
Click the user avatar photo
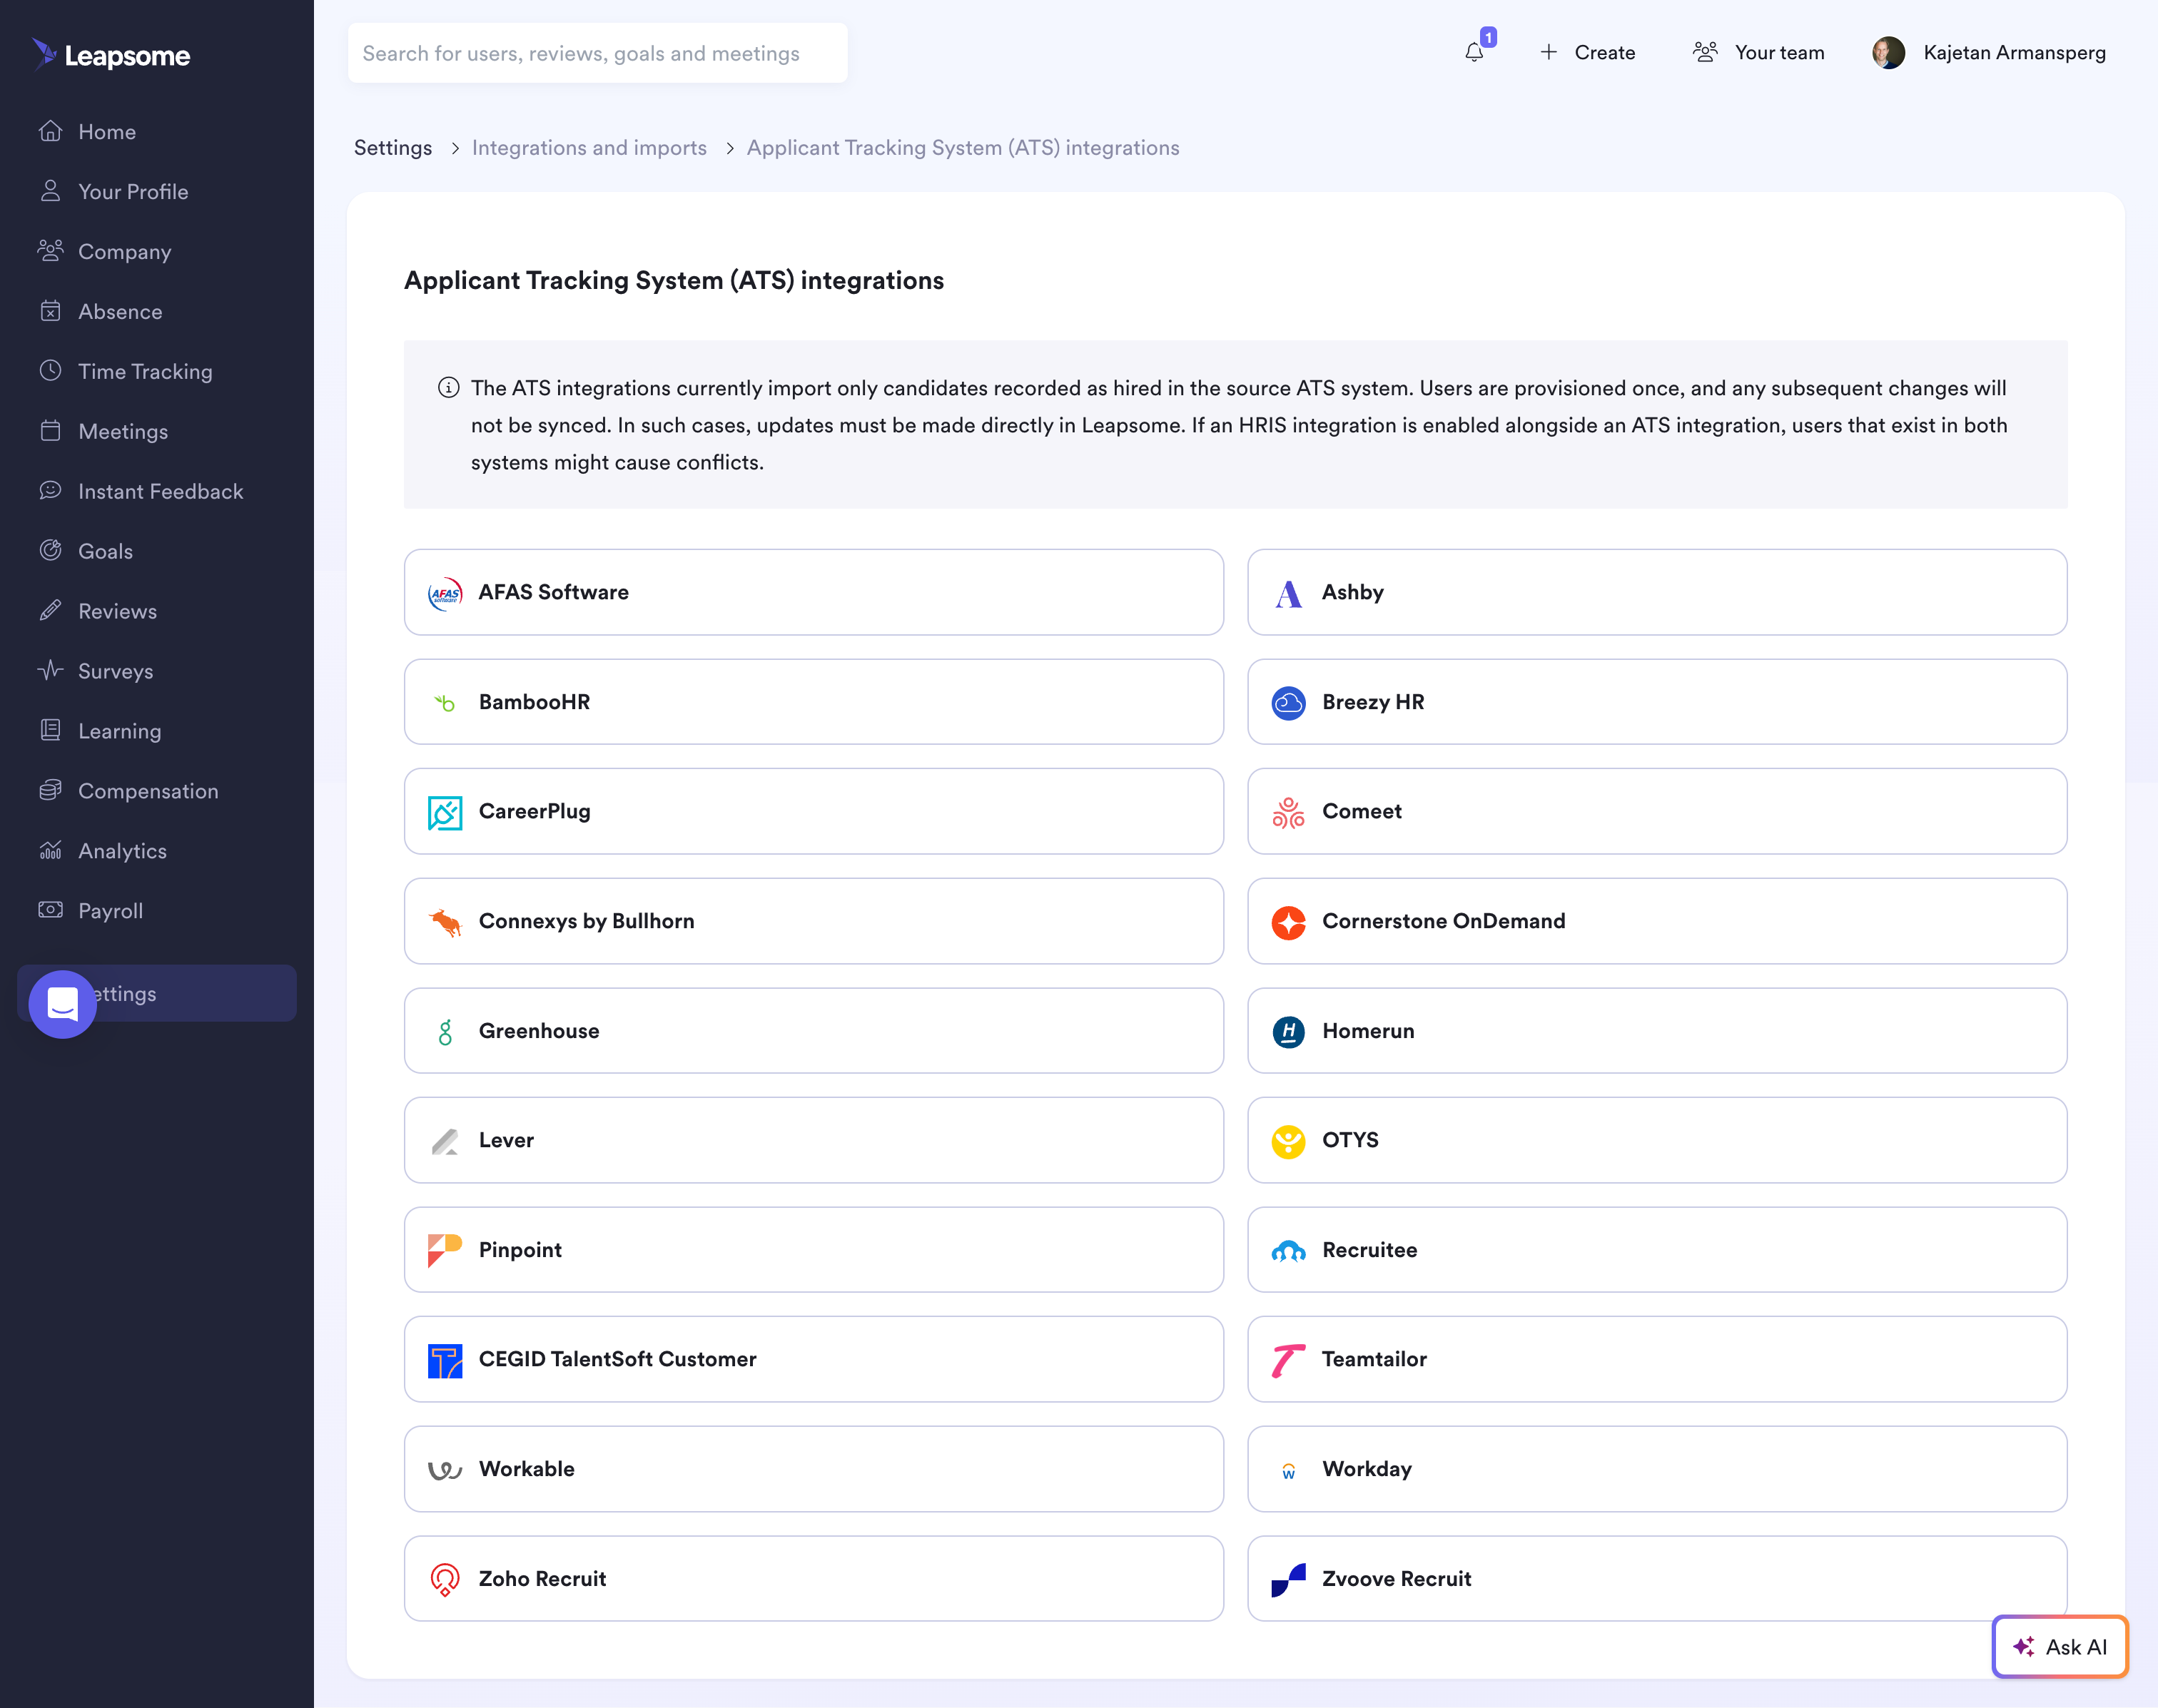(1888, 52)
